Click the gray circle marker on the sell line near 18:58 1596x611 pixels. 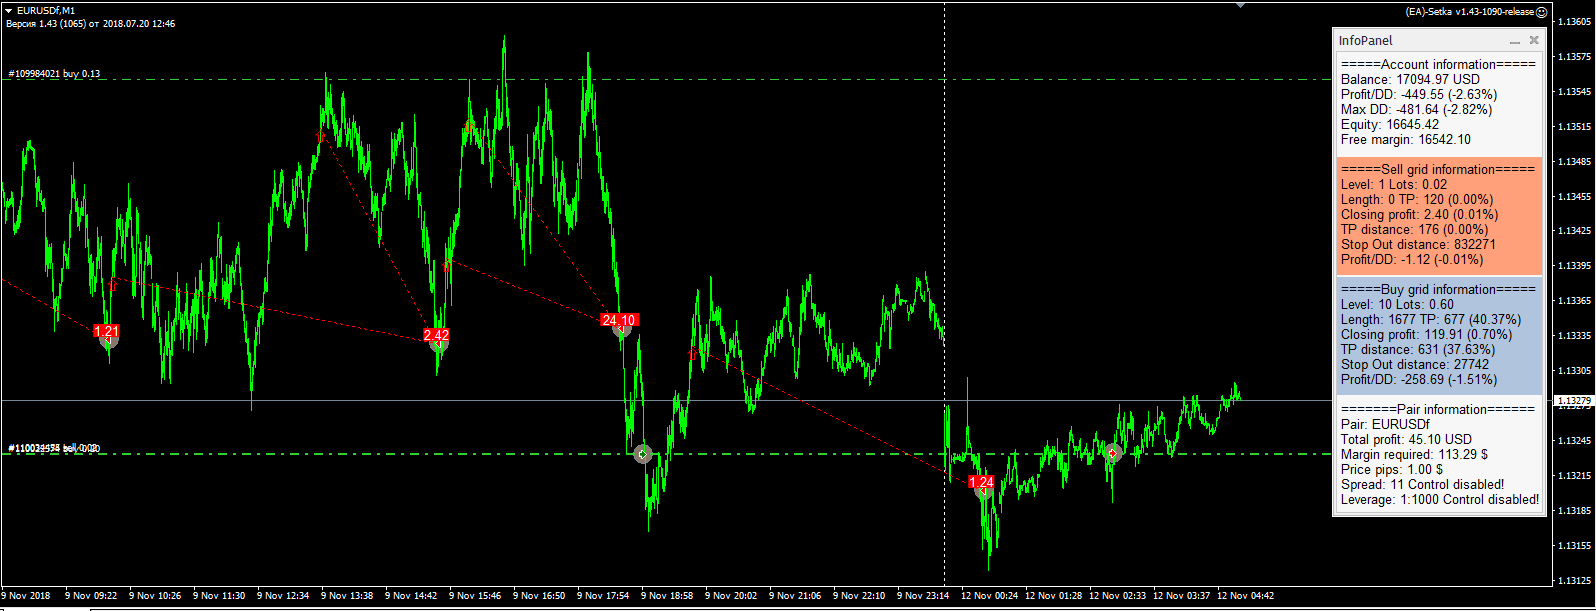pos(643,454)
